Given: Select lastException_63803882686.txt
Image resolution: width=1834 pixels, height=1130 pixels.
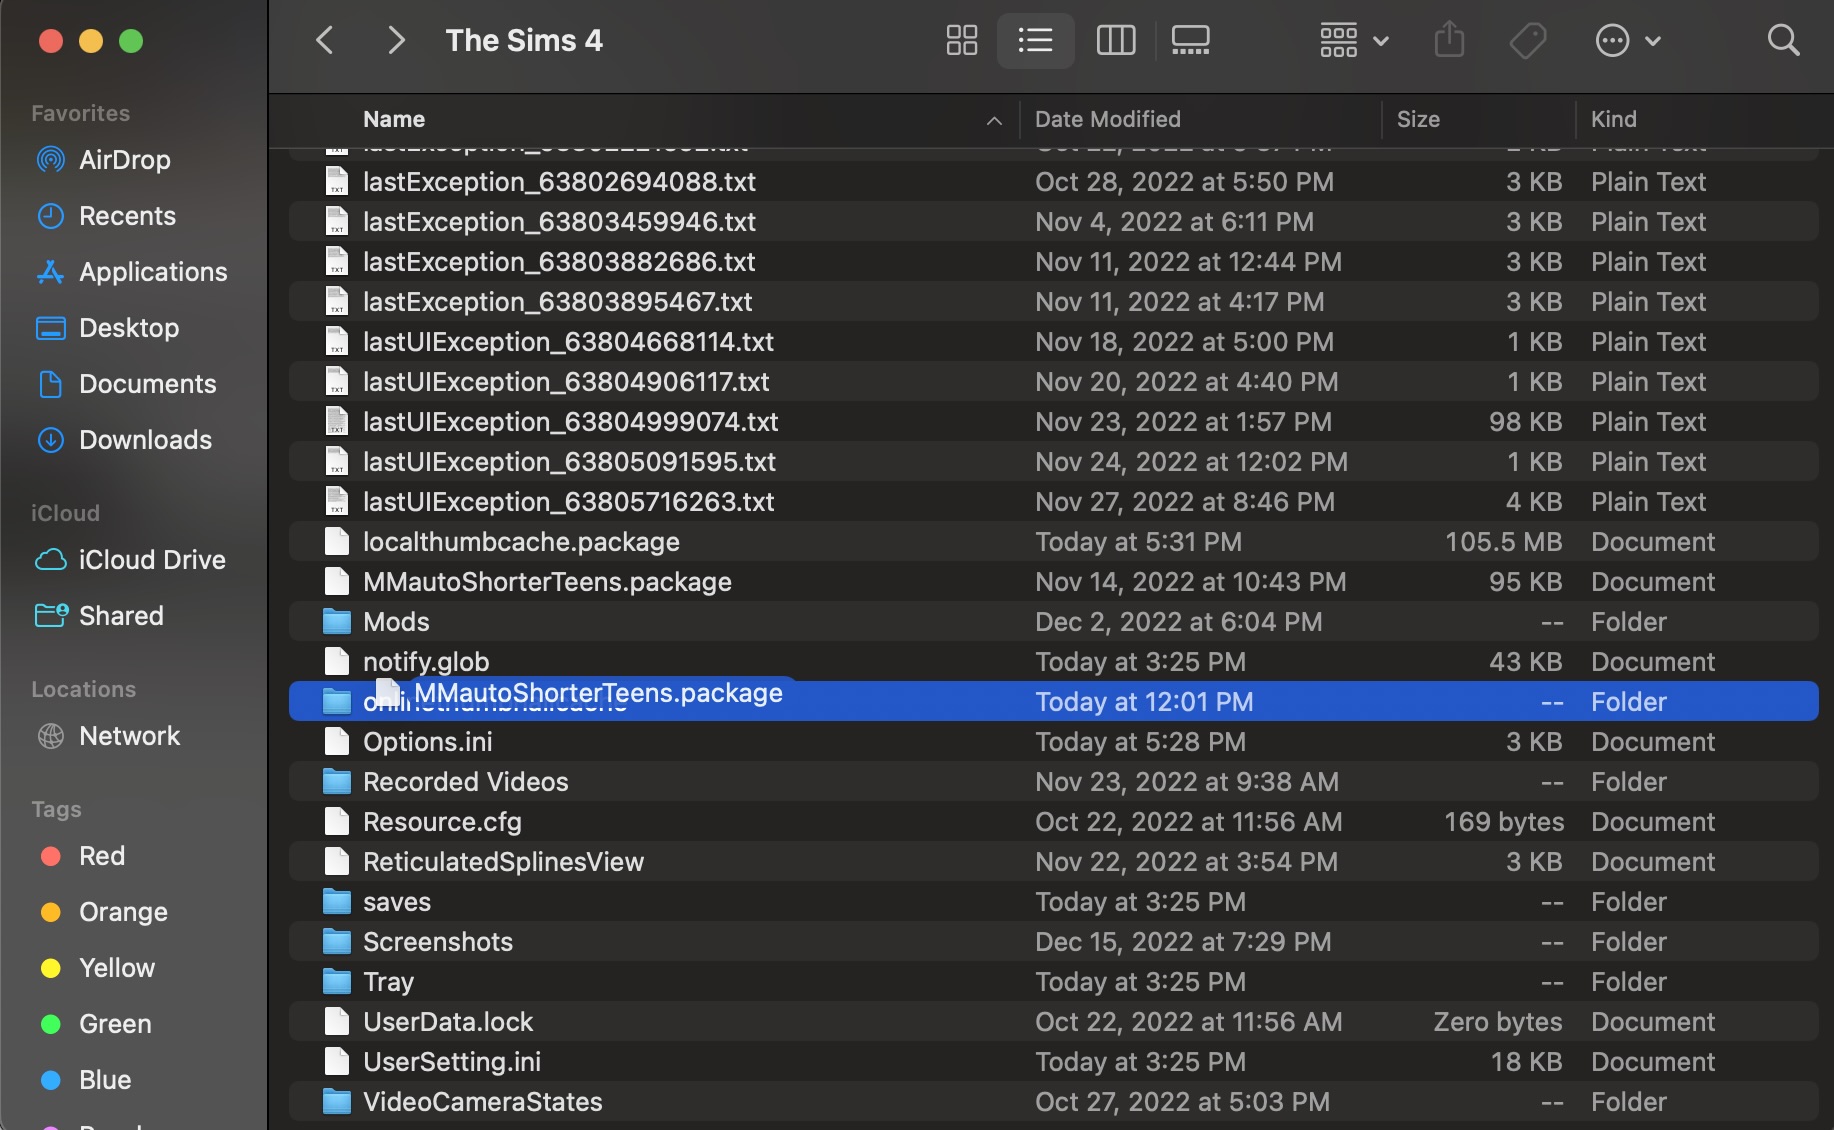Looking at the screenshot, I should pyautogui.click(x=1053, y=262).
